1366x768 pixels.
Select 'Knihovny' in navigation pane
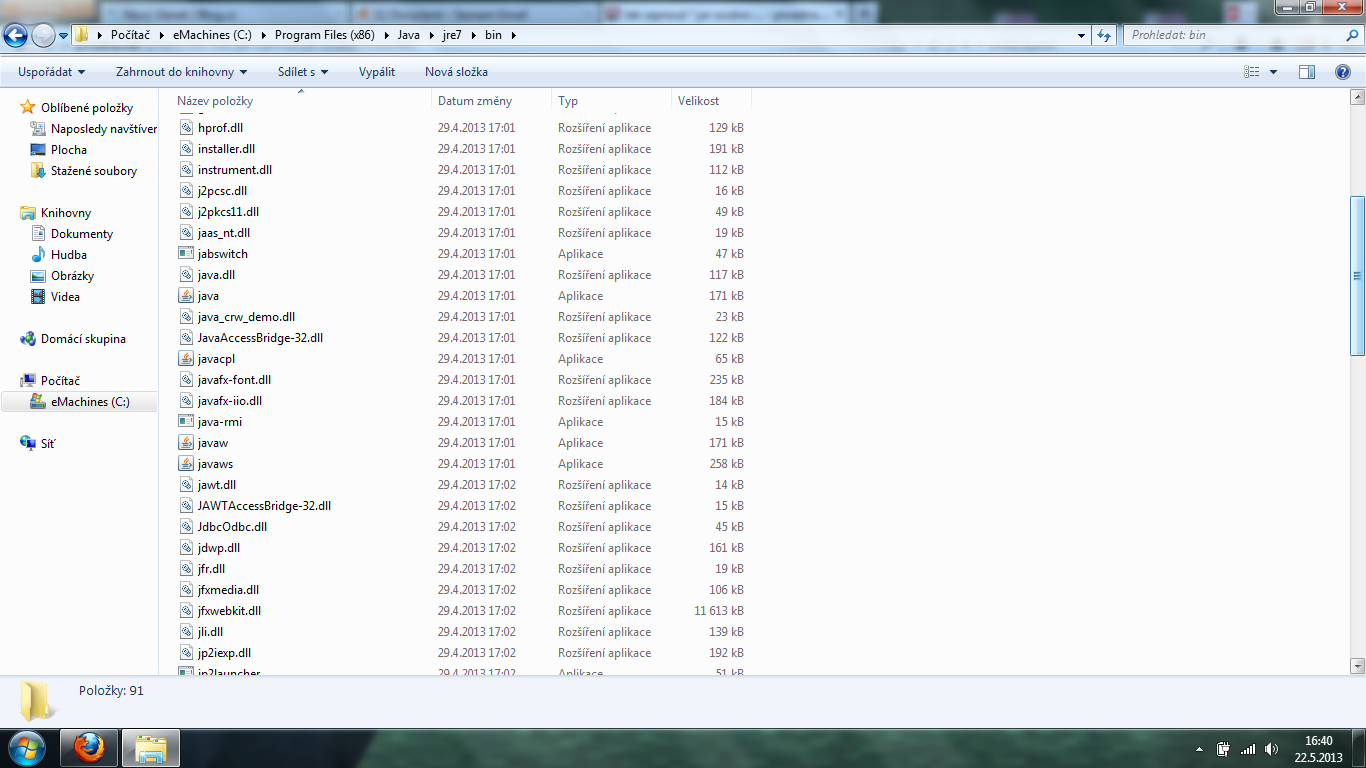(66, 213)
